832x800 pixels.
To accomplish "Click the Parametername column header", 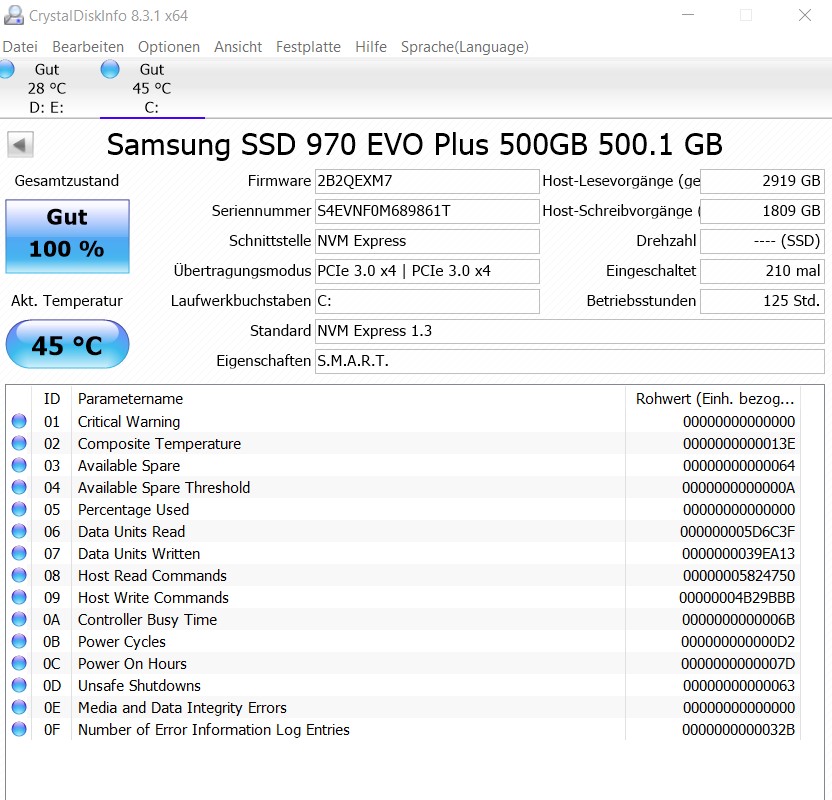I will tap(348, 399).
